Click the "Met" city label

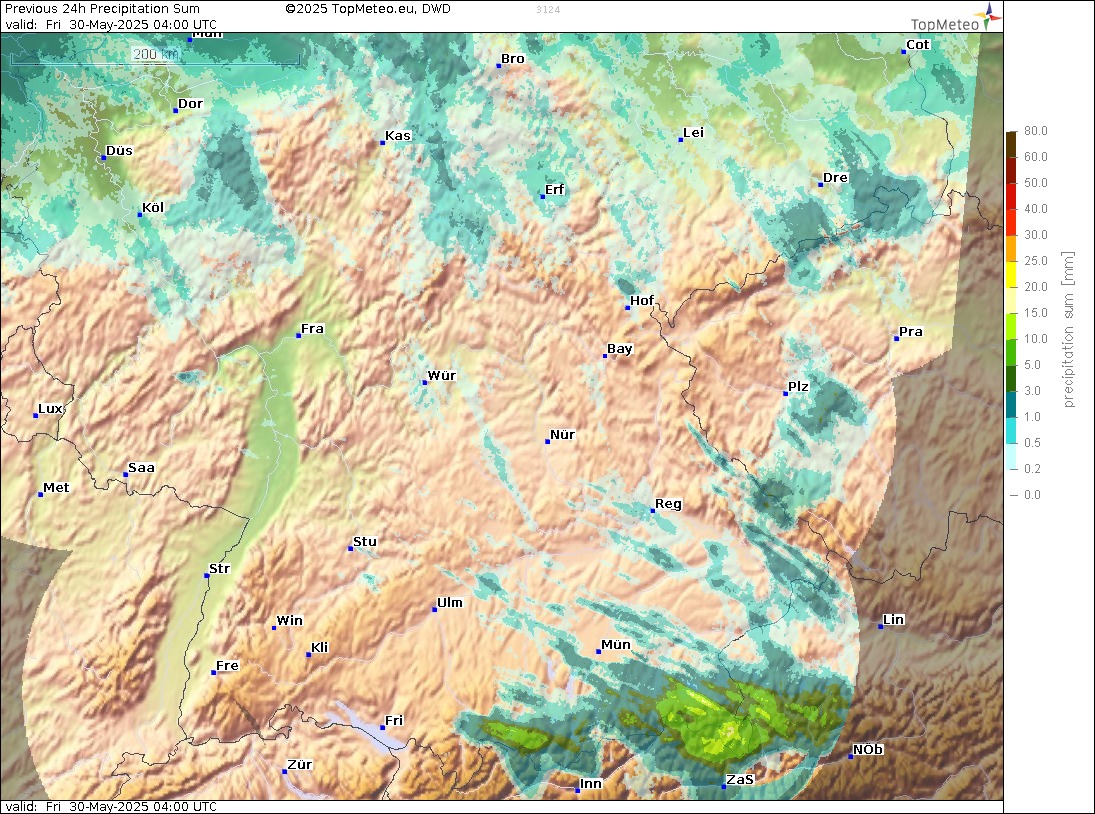click(x=56, y=488)
